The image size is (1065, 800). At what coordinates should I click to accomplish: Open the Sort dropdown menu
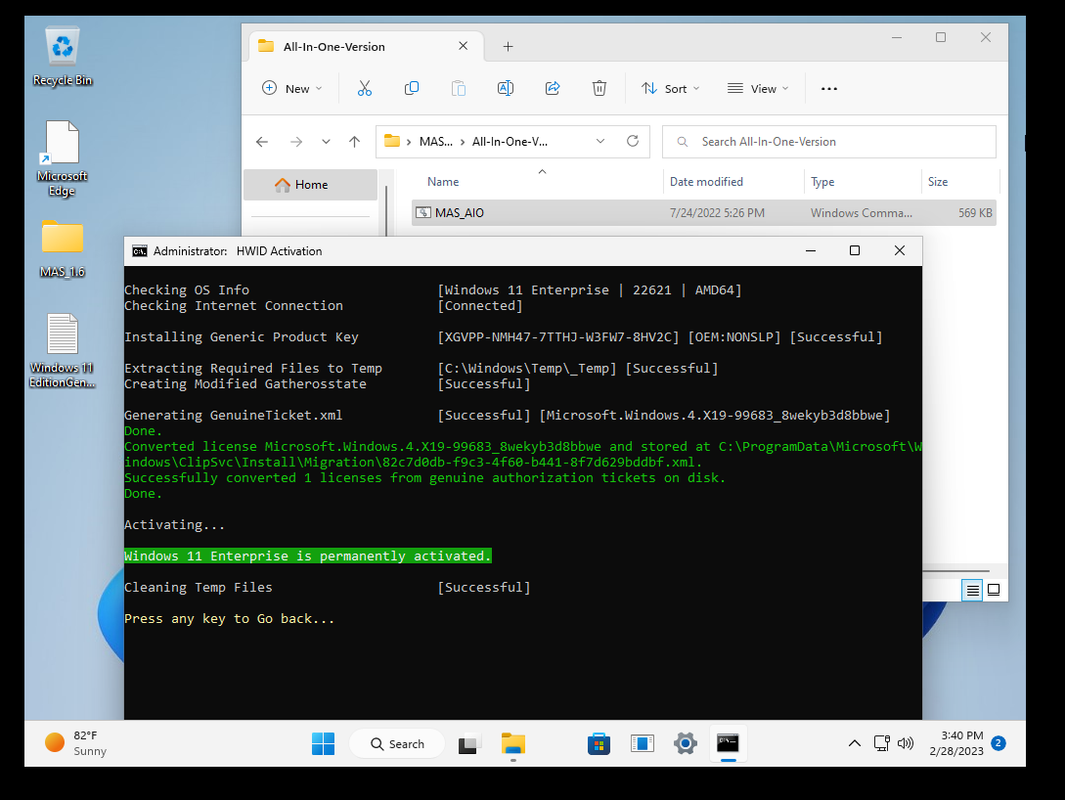pyautogui.click(x=670, y=88)
